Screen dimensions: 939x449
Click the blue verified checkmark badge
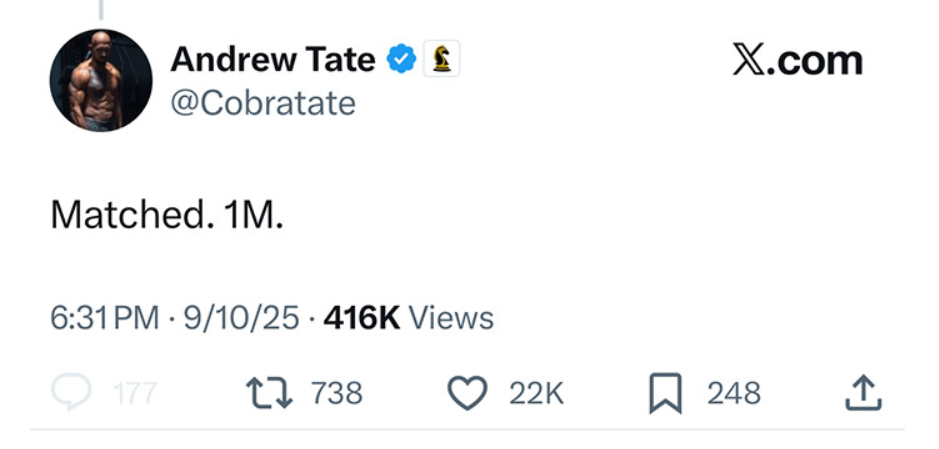tap(402, 60)
